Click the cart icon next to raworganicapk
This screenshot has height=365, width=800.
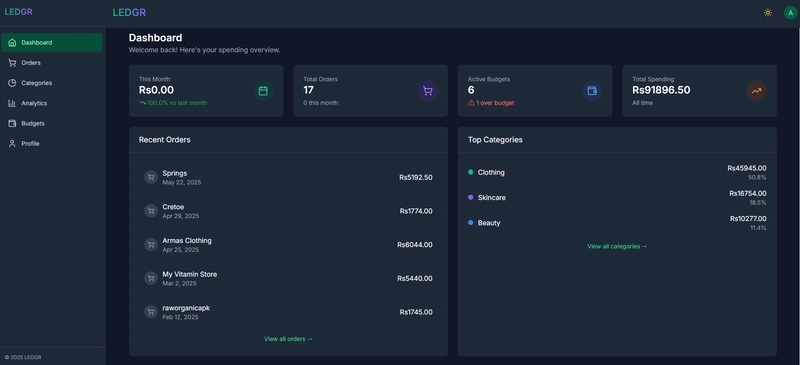[151, 312]
